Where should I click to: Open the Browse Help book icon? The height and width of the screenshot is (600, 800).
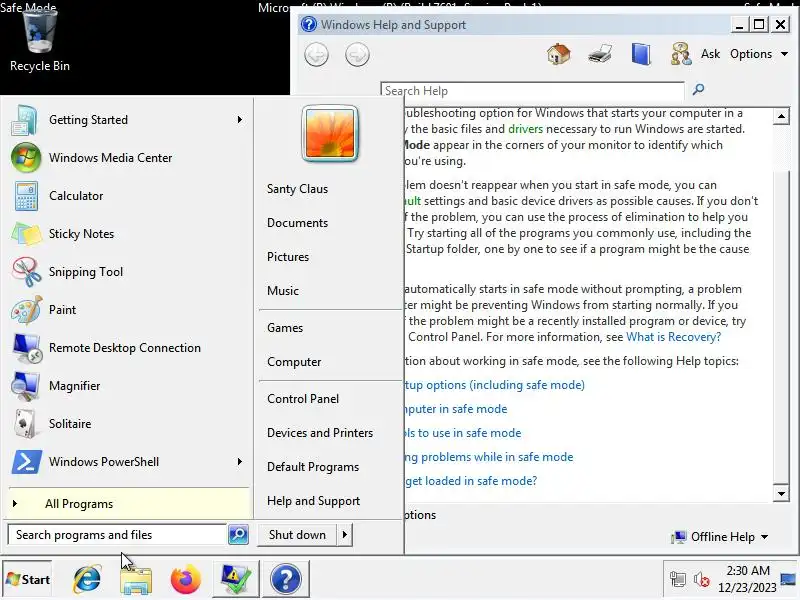pos(641,54)
